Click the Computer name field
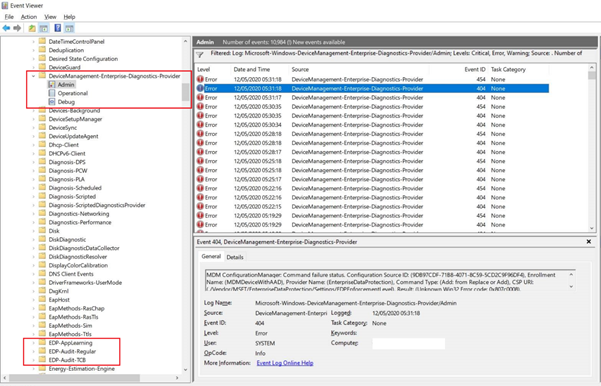The height and width of the screenshot is (386, 601). point(409,343)
